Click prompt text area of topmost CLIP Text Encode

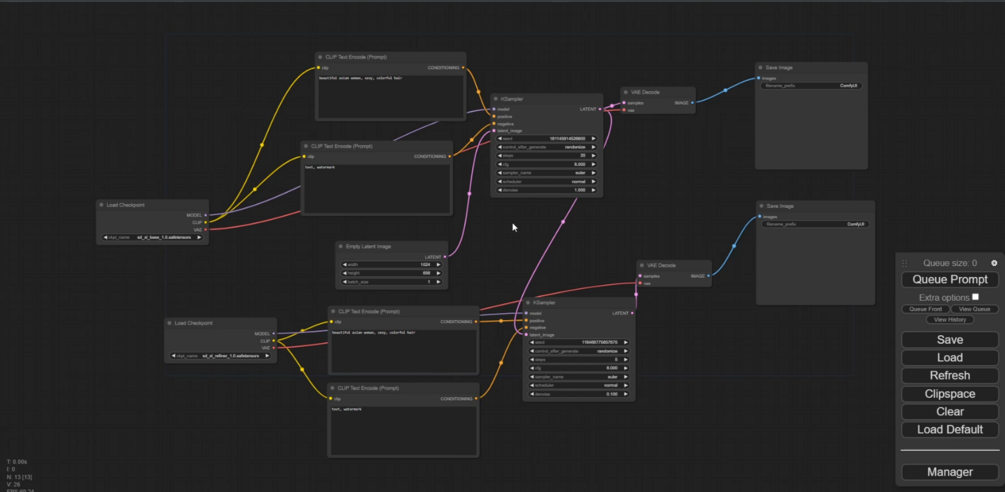(390, 96)
